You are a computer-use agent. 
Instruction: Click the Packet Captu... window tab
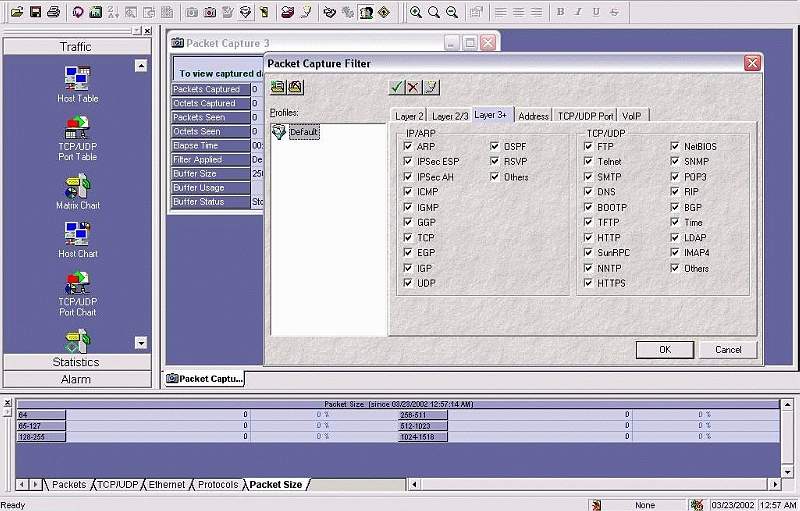(x=205, y=379)
